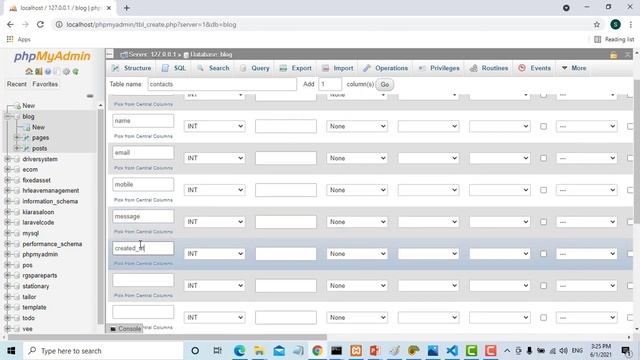Tick Null checkbox for created_at column
The width and height of the screenshot is (640, 360).
tap(543, 253)
